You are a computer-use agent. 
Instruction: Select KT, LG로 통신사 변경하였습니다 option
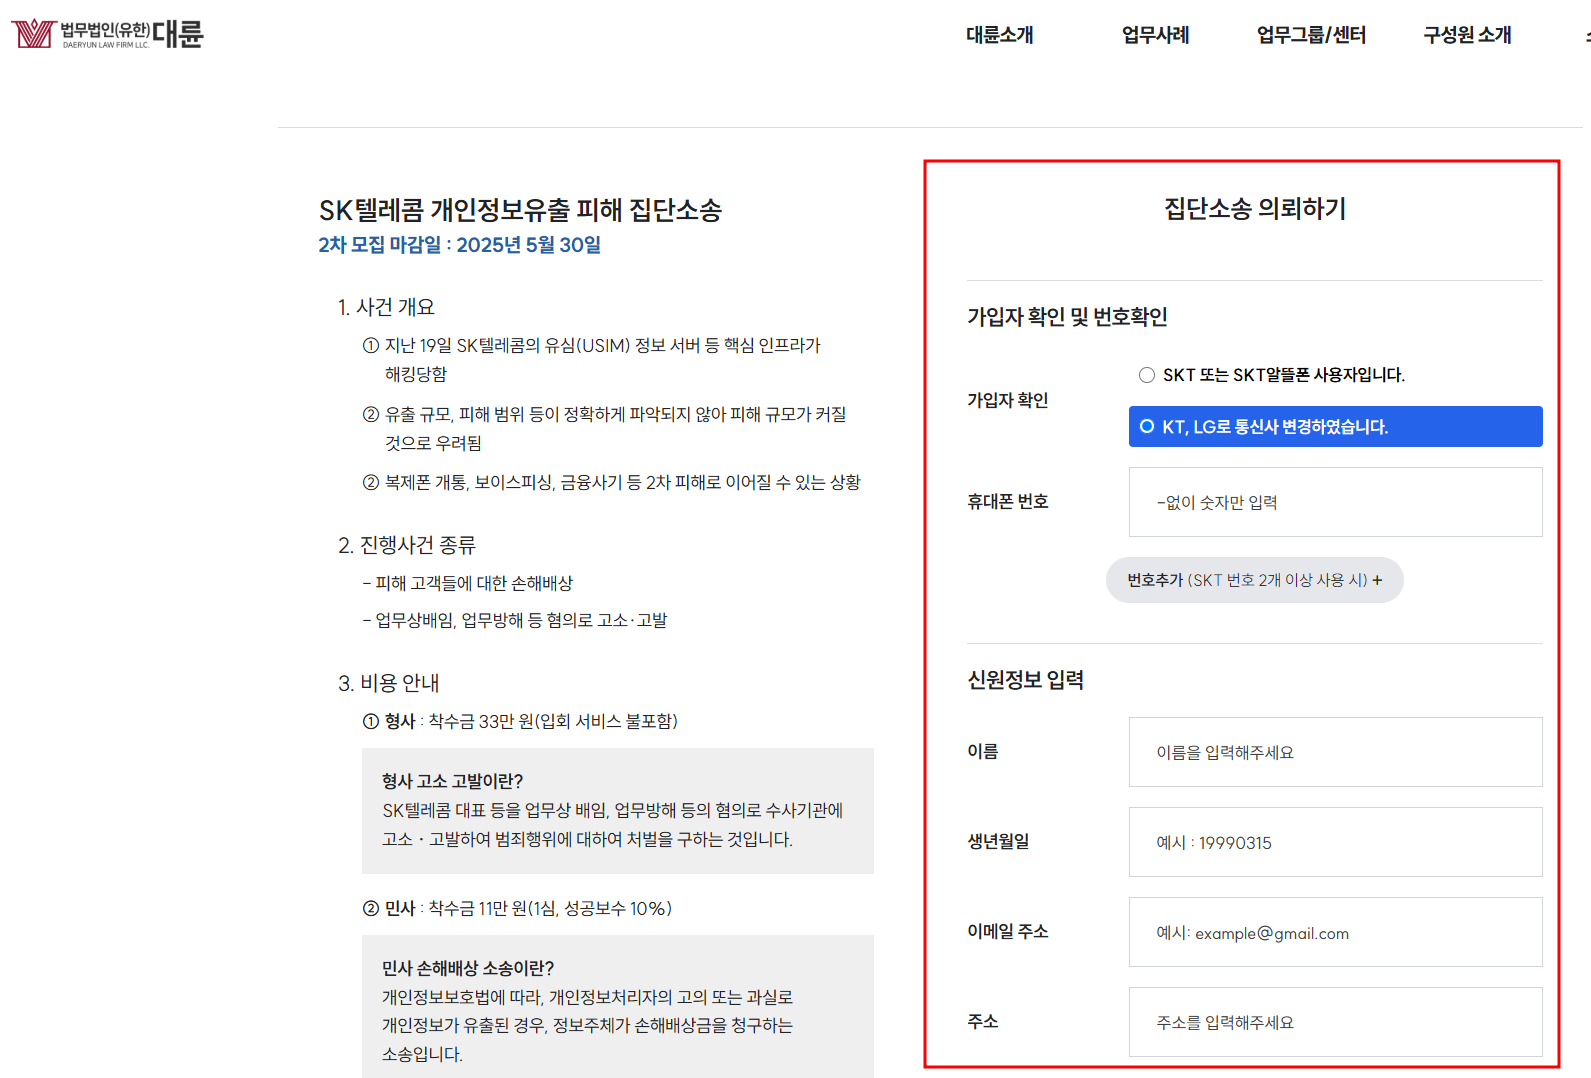tap(1335, 427)
